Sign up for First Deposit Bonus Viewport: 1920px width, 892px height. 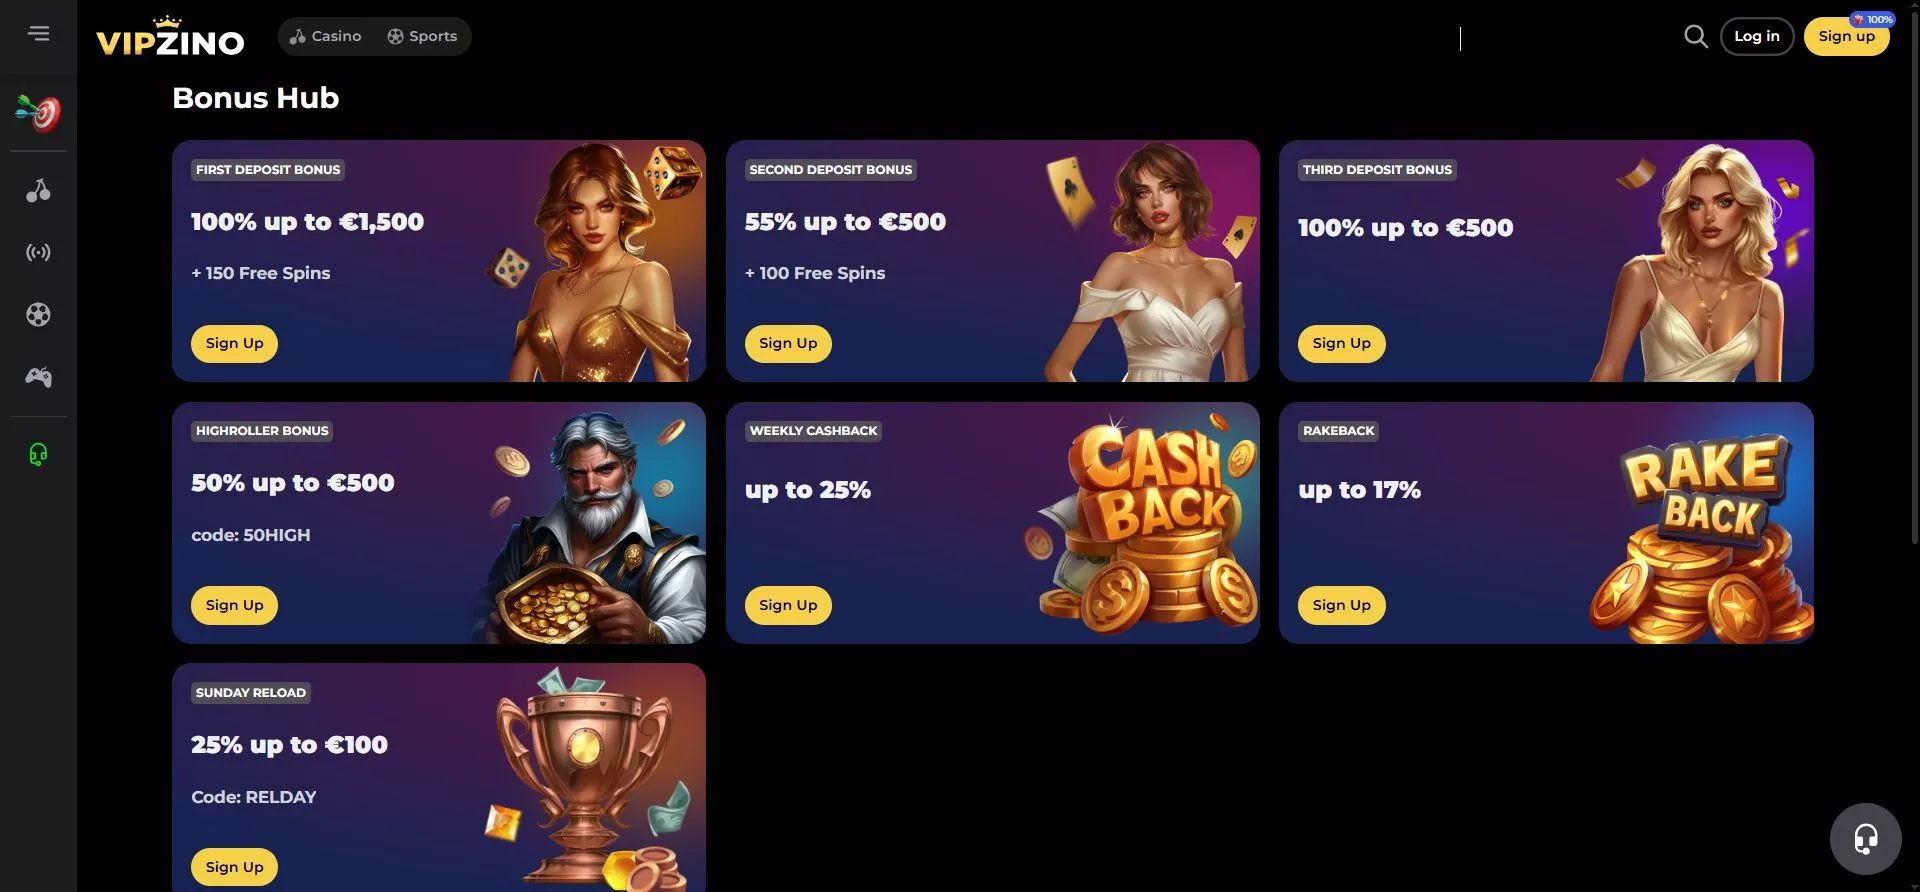[234, 343]
